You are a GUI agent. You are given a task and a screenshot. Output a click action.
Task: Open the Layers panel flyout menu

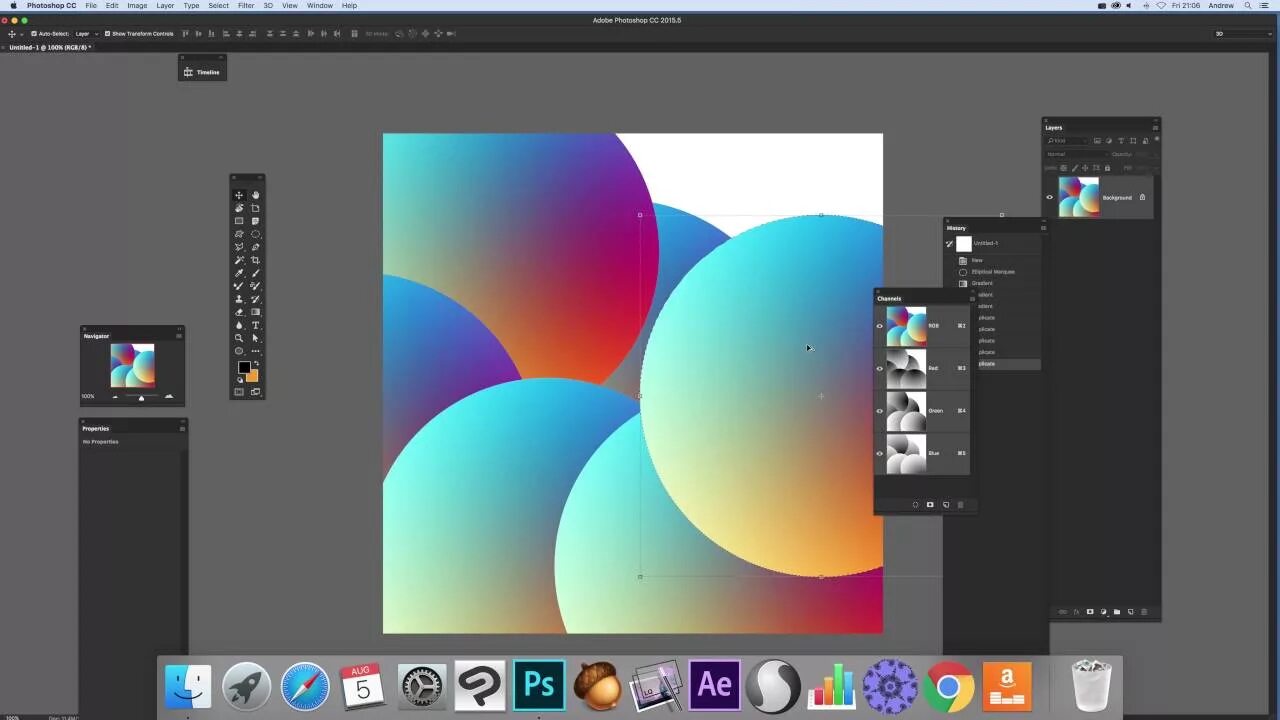pos(1155,128)
